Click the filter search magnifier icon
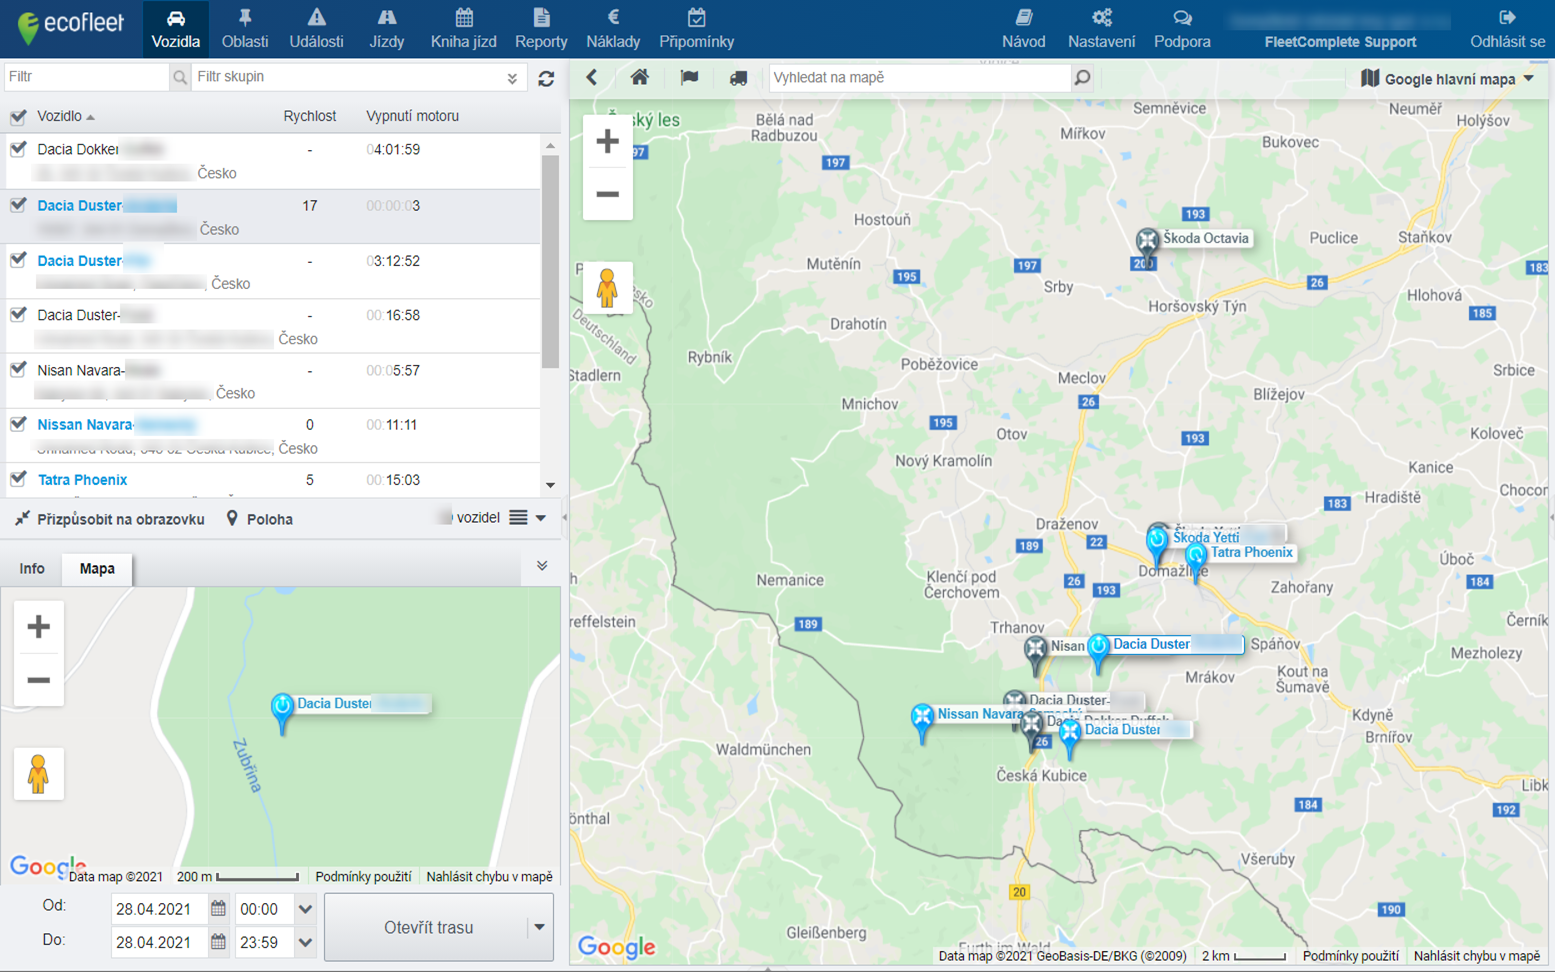Image resolution: width=1555 pixels, height=972 pixels. coord(179,77)
